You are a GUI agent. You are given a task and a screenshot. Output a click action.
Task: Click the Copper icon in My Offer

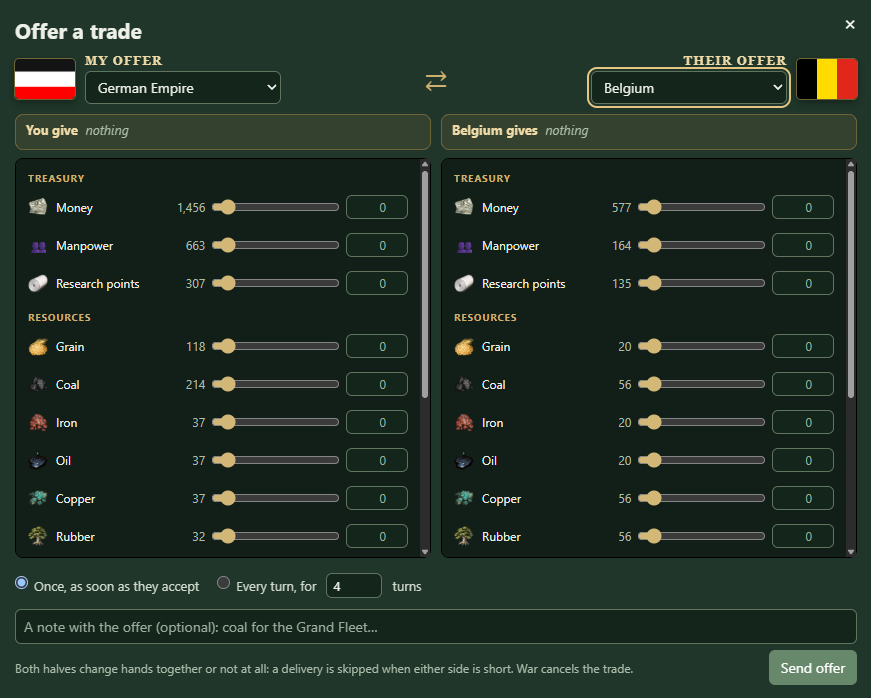pos(38,498)
